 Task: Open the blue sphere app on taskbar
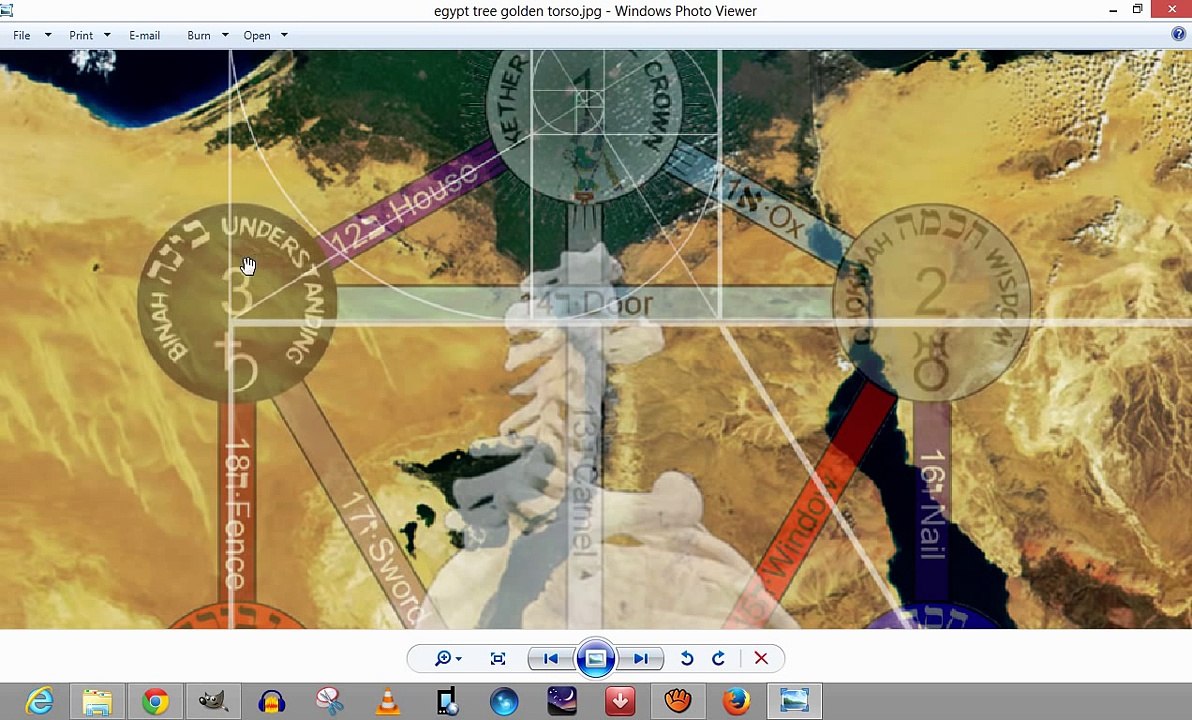point(504,701)
